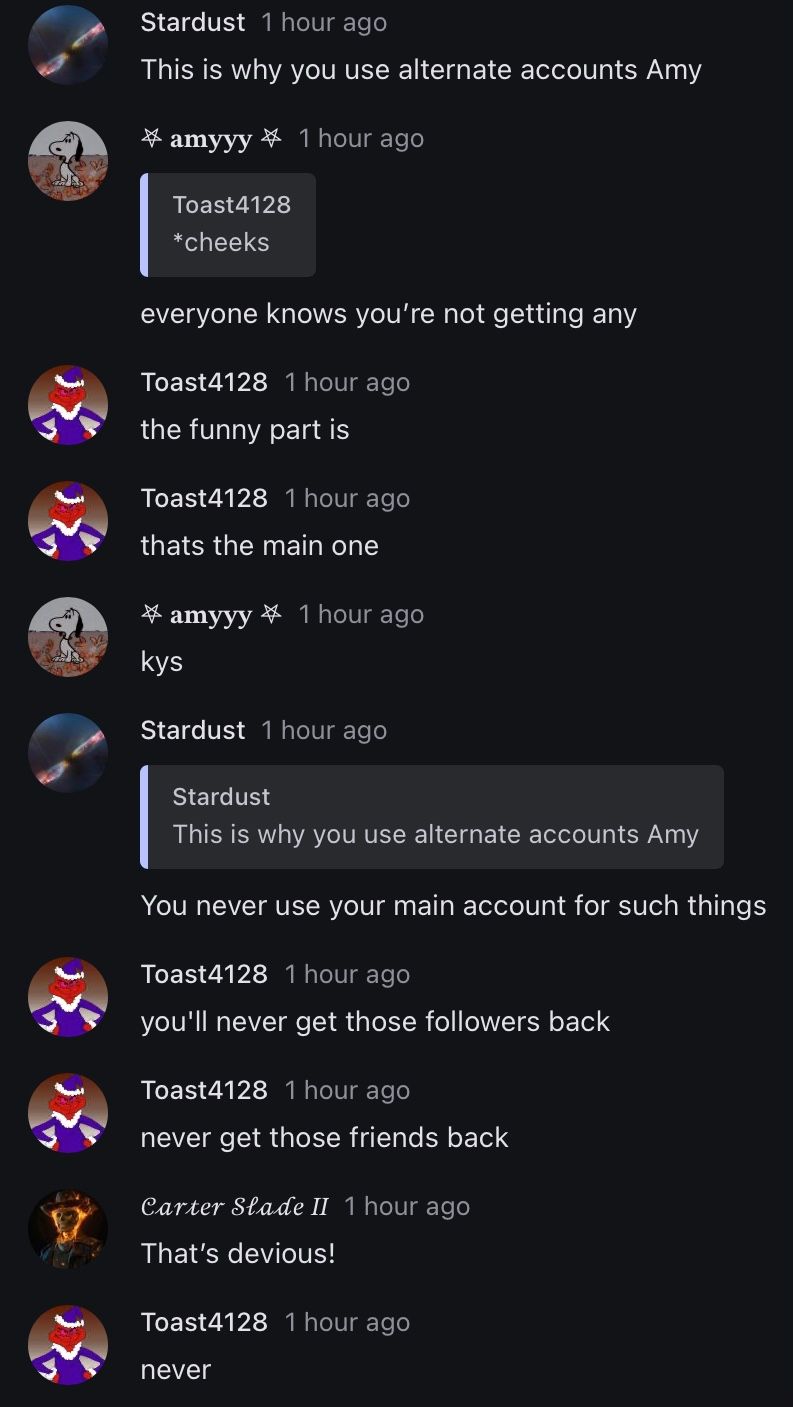Image resolution: width=793 pixels, height=1407 pixels.
Task: Open Toast4128 username above "the funny part is"
Action: click(204, 382)
